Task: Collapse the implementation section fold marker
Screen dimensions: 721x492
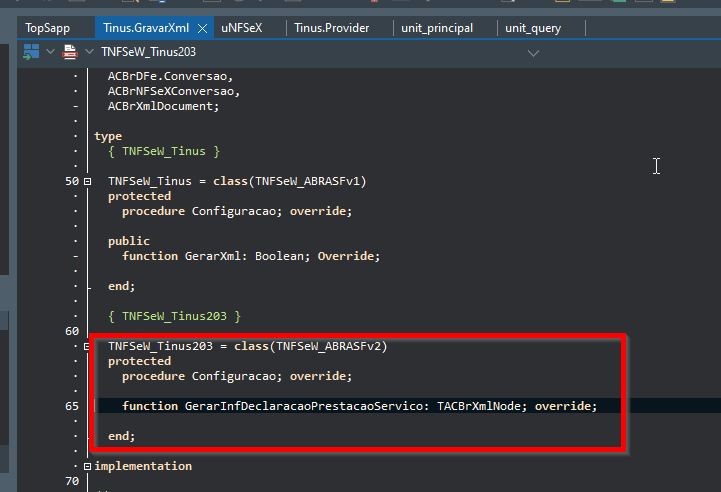Action: [x=87, y=466]
